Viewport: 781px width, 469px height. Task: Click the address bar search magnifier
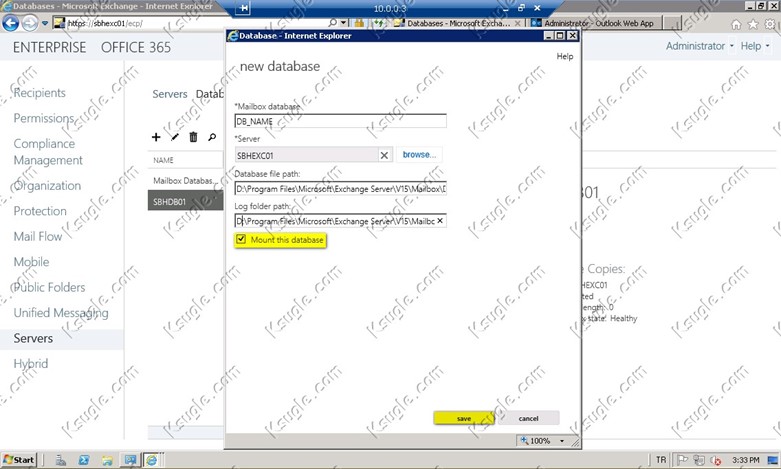[333, 23]
